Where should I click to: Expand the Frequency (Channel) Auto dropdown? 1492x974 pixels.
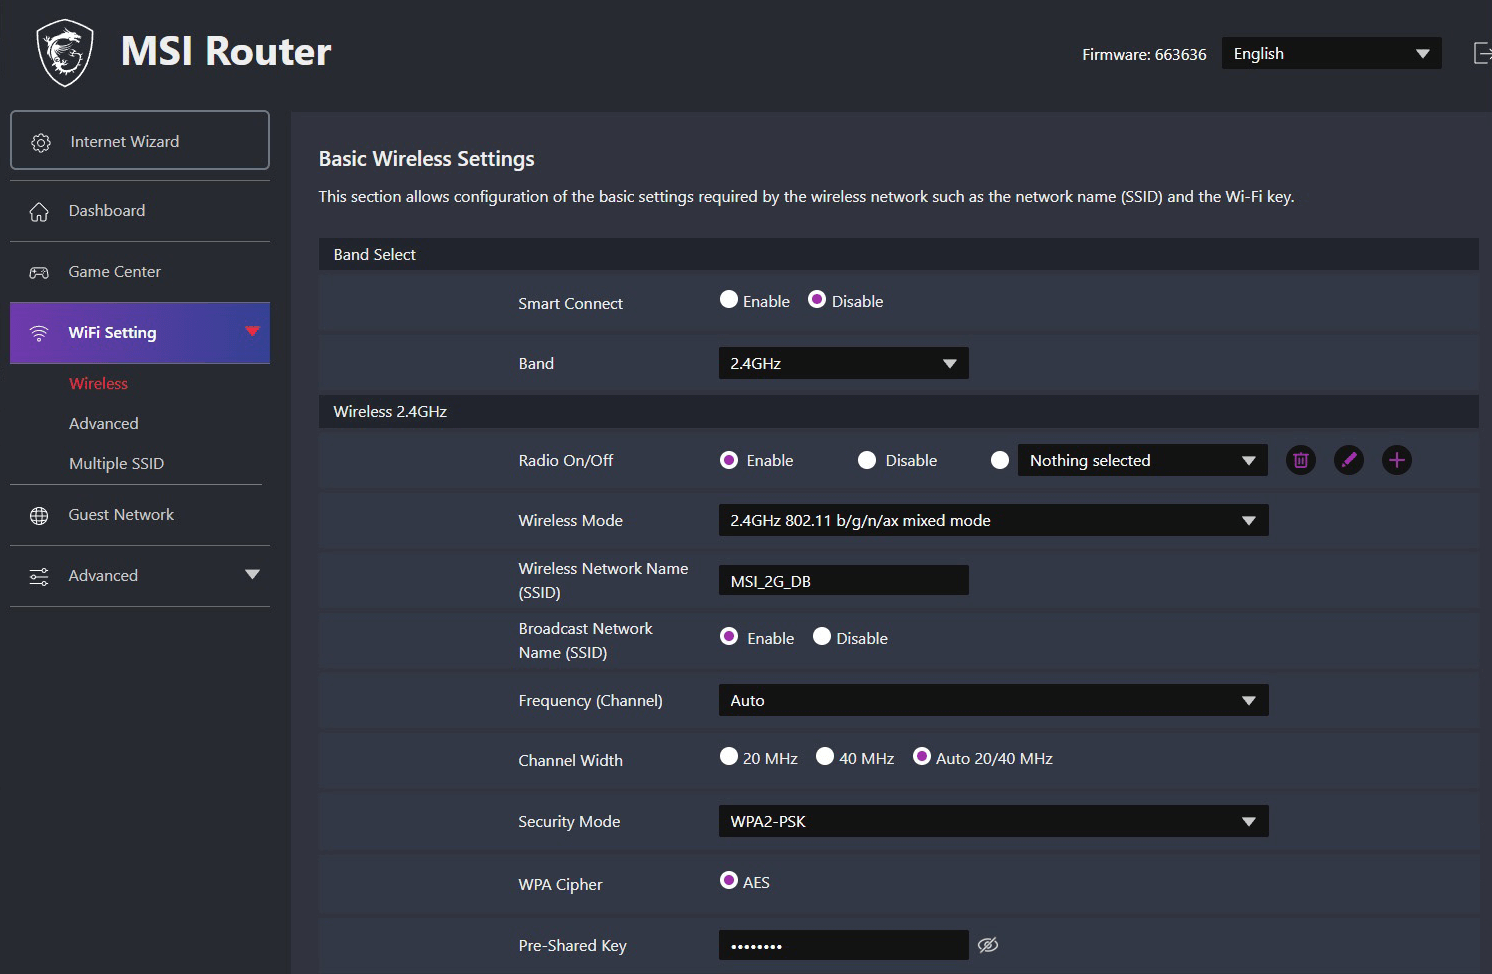click(x=993, y=700)
